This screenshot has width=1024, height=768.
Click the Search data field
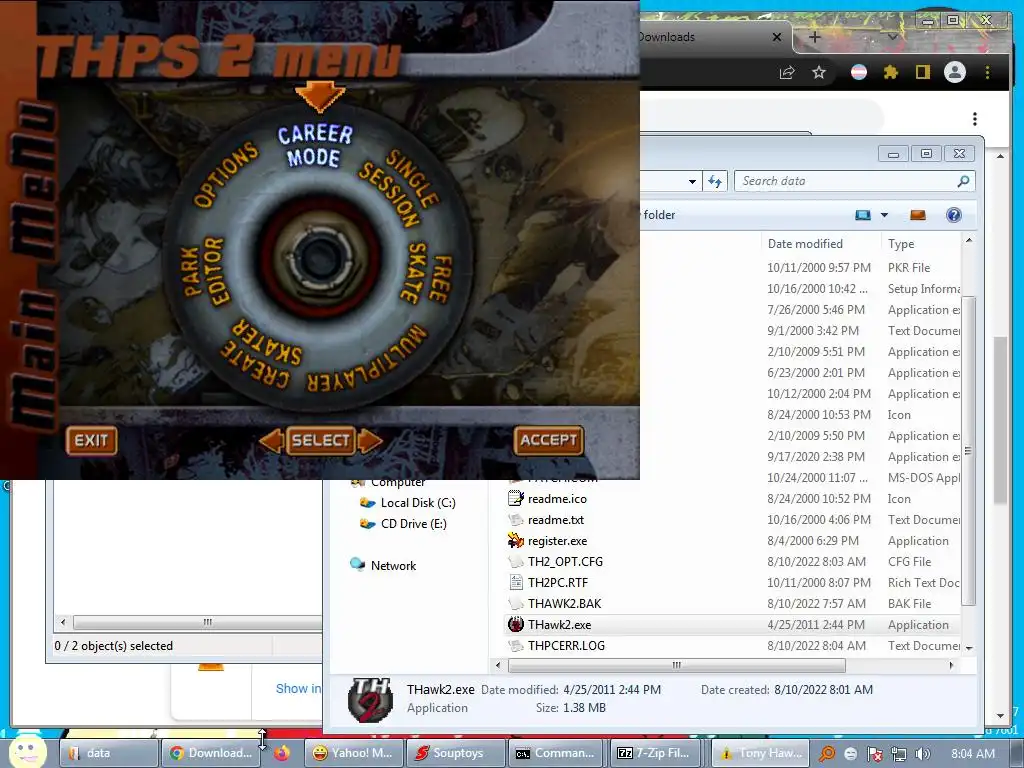point(855,182)
